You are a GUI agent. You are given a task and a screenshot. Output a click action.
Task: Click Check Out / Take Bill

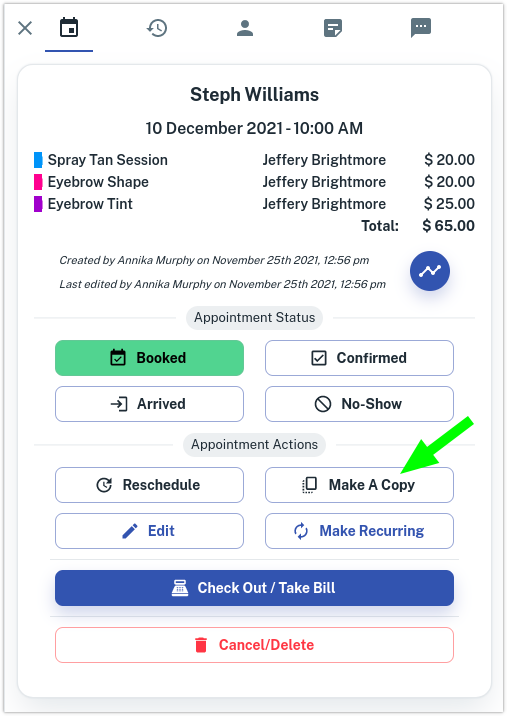pos(254,588)
